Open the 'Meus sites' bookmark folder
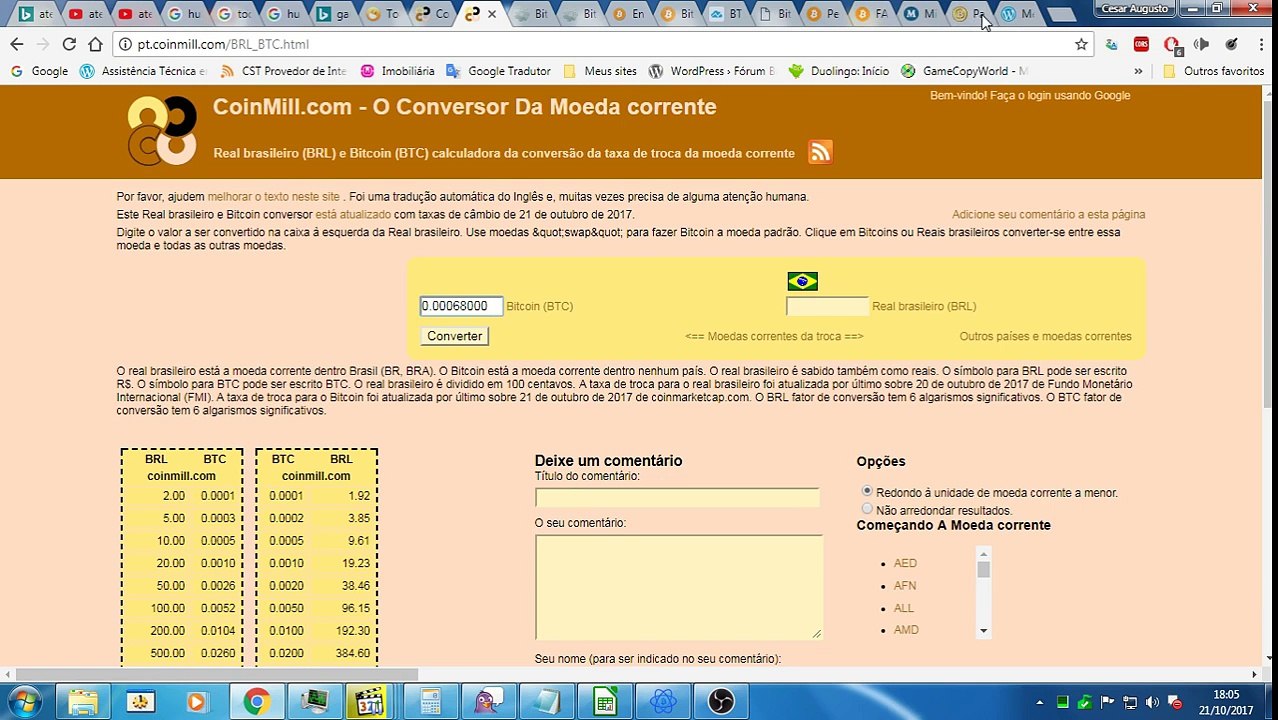1278x720 pixels. (x=600, y=71)
